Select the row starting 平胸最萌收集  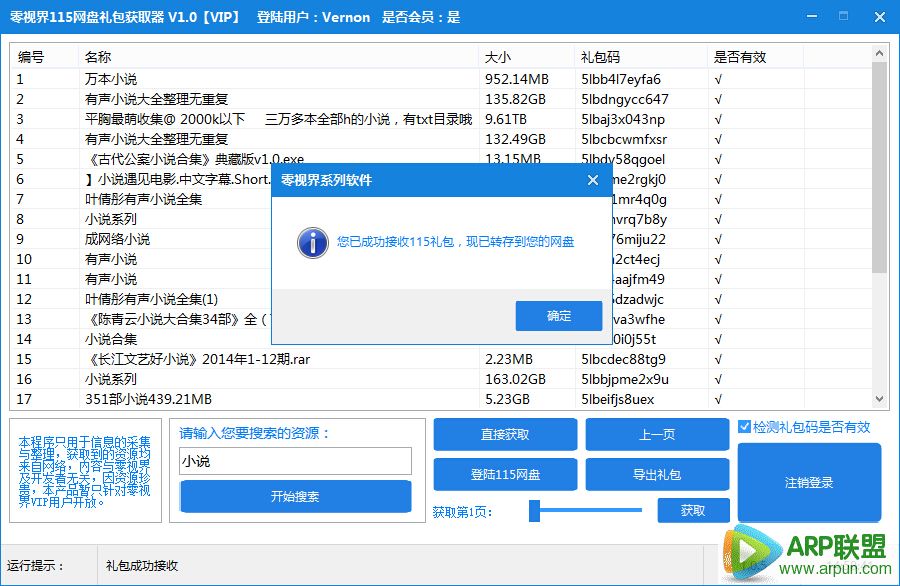pyautogui.click(x=441, y=119)
